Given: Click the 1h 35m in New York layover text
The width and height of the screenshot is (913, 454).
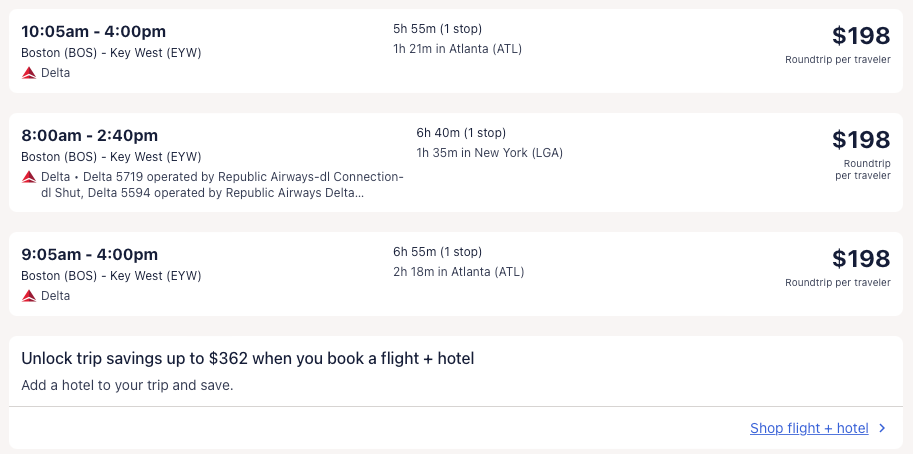Looking at the screenshot, I should click(x=490, y=153).
